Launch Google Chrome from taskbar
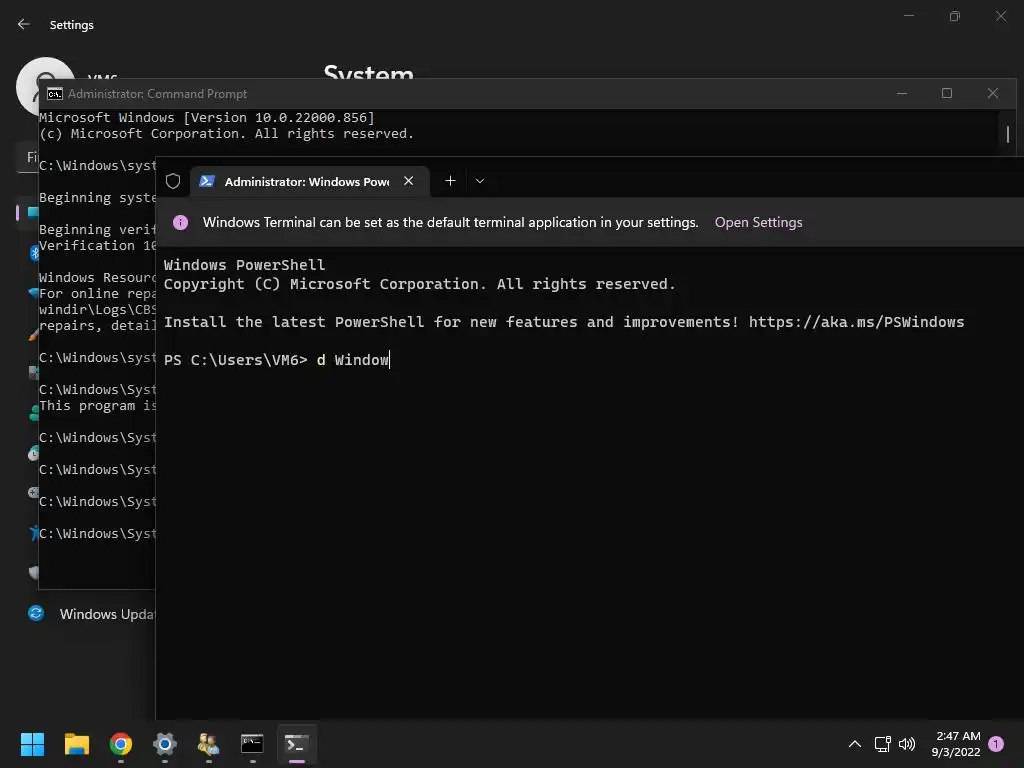The image size is (1024, 768). (x=121, y=744)
